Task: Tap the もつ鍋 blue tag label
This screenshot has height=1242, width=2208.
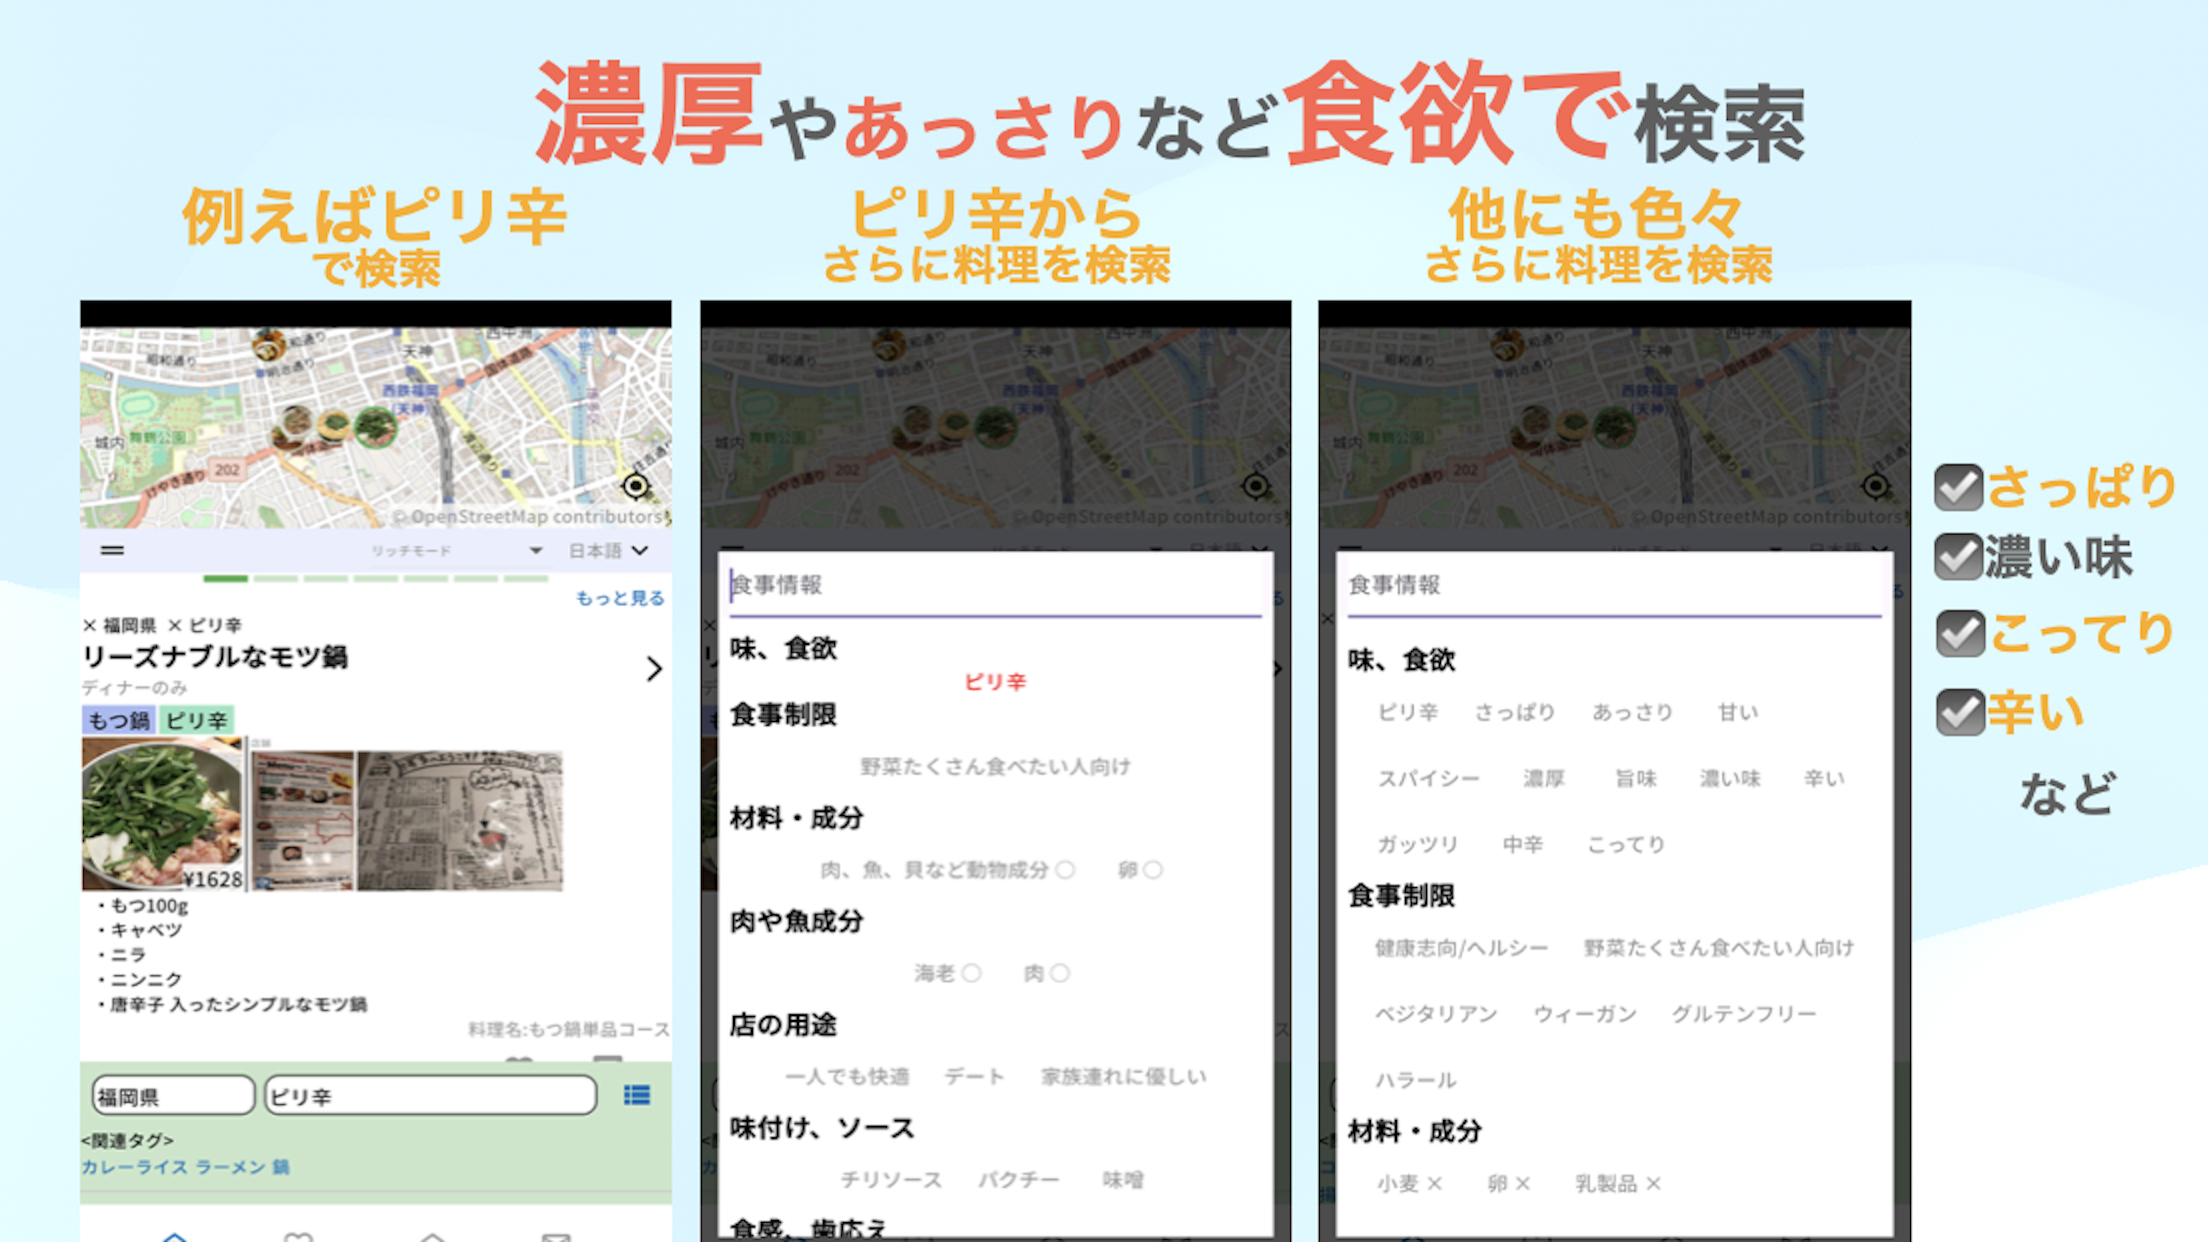Action: coord(118,720)
